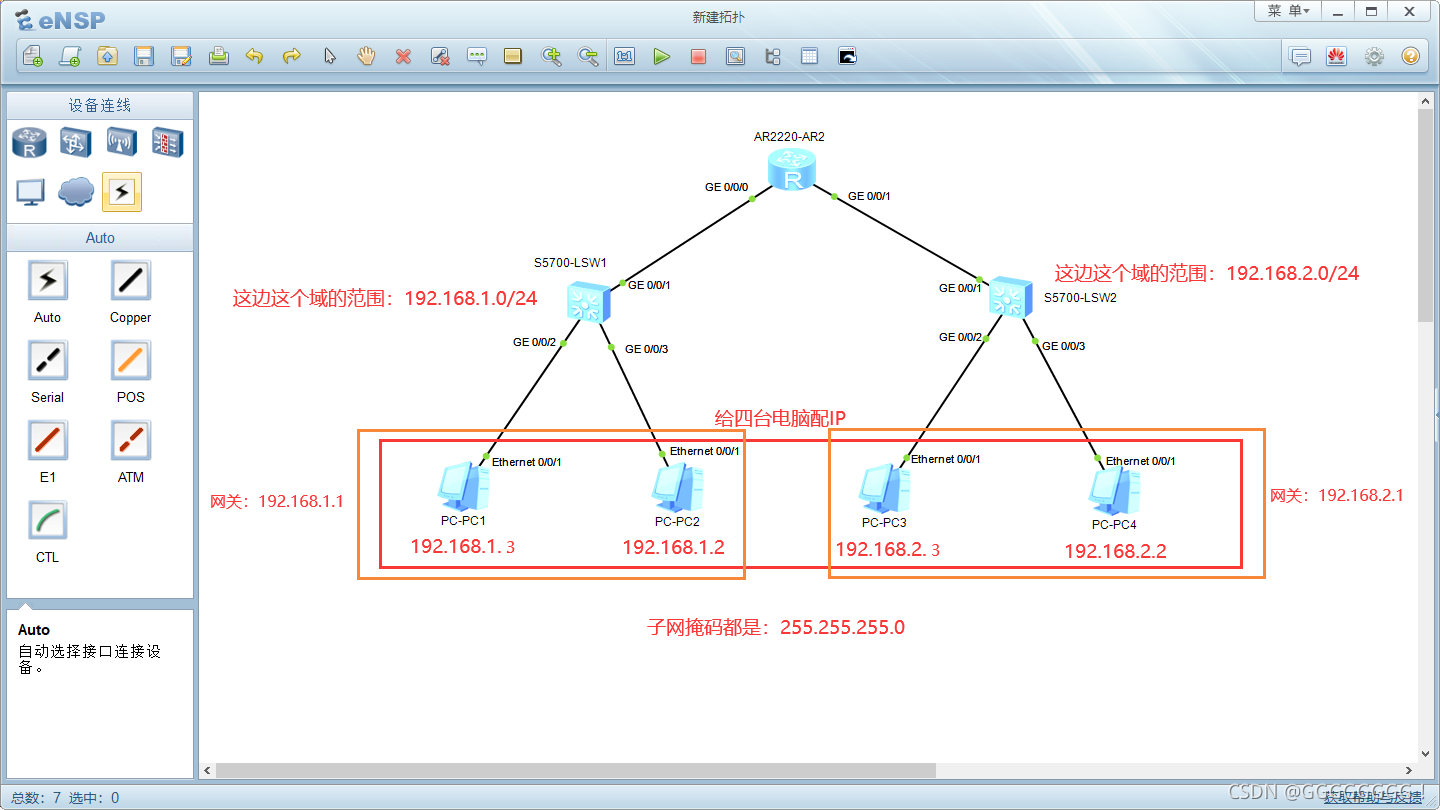Viewport: 1440px width, 810px height.
Task: Reset canvas zoom to 1:1
Action: tap(625, 56)
